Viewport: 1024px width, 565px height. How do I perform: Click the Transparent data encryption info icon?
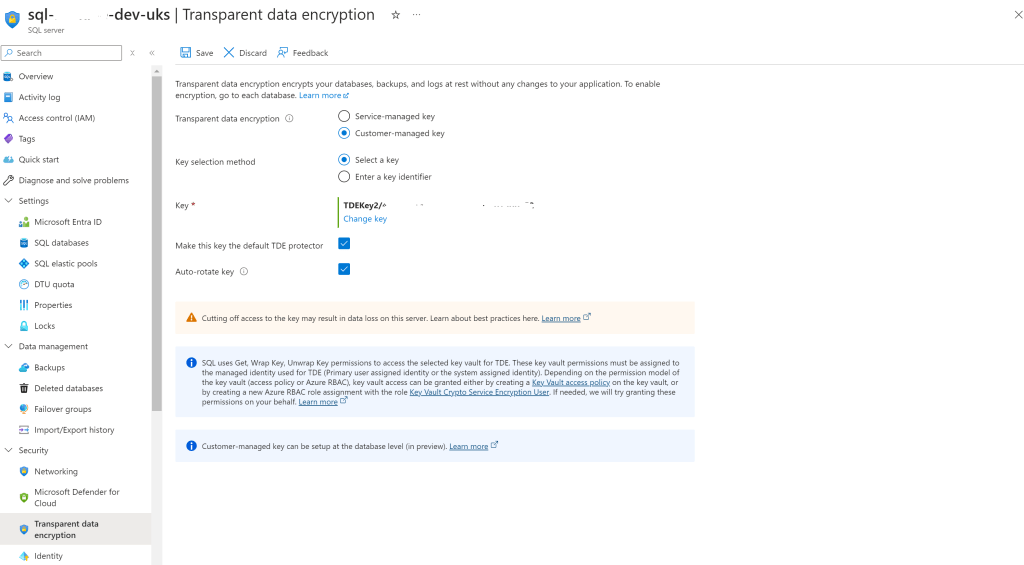pyautogui.click(x=289, y=118)
